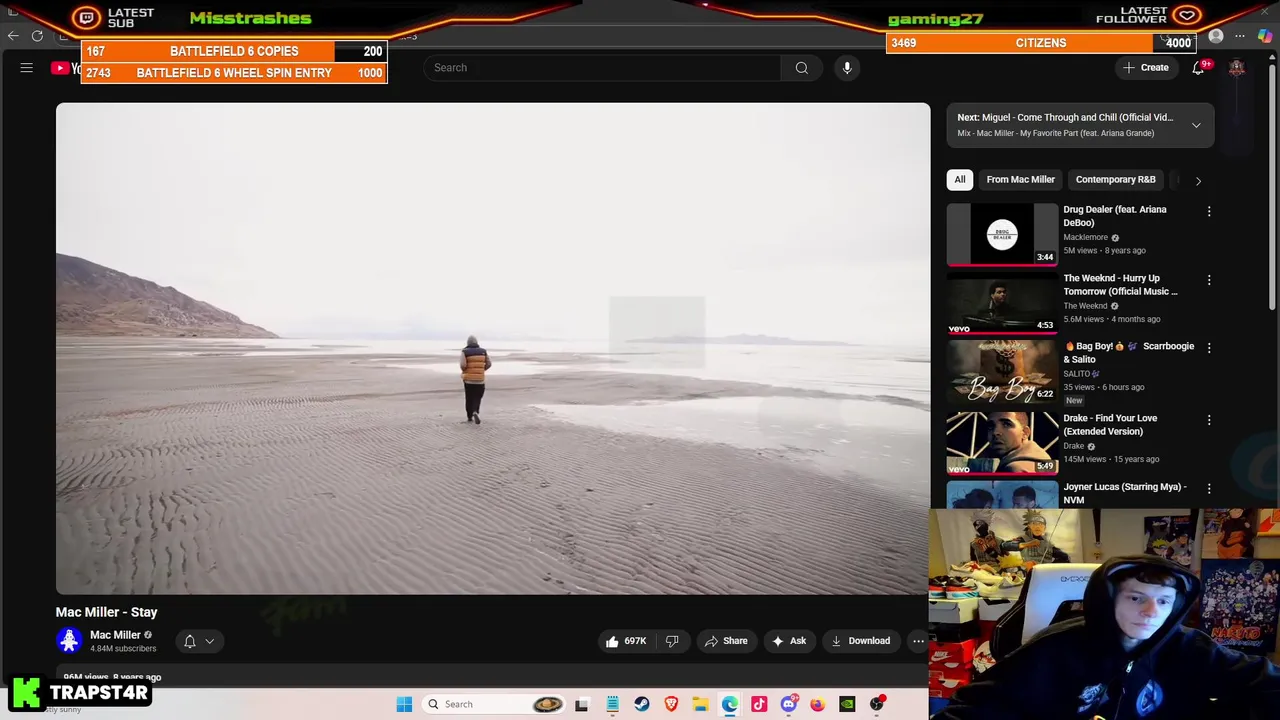
Task: Reload the page with the refresh icon
Action: 37,36
